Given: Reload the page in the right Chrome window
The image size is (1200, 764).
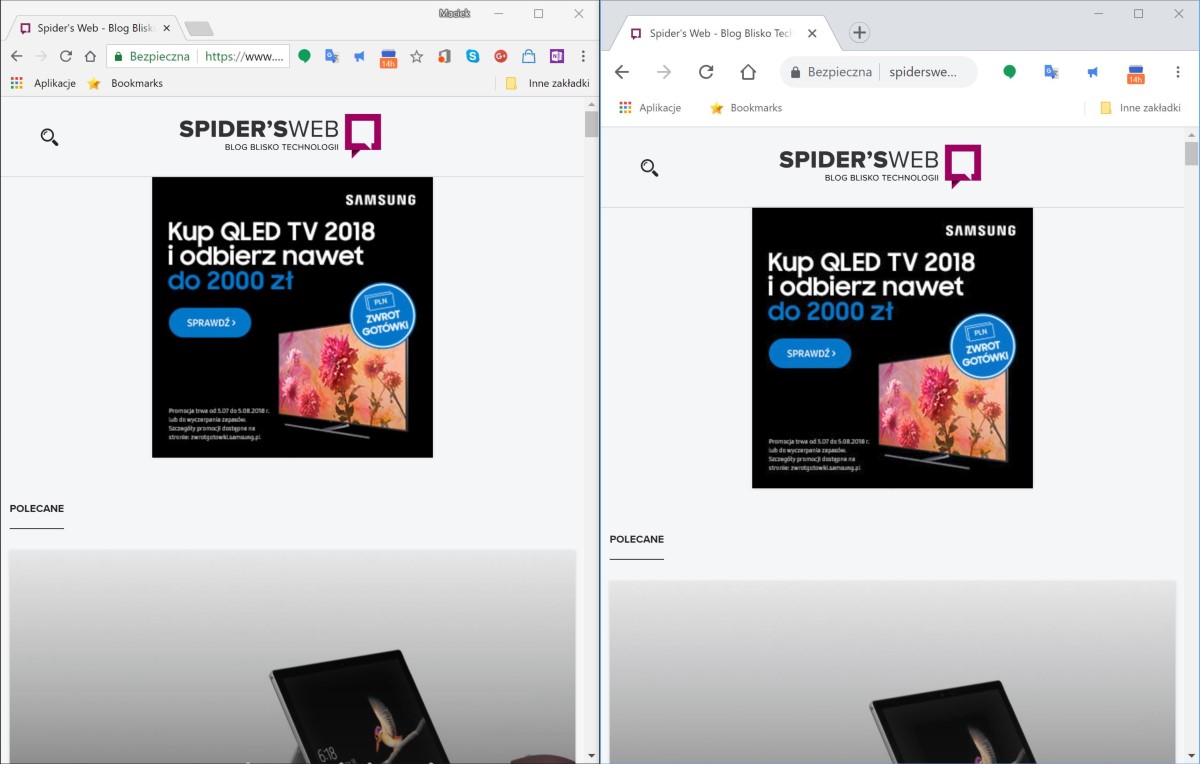Looking at the screenshot, I should pyautogui.click(x=706, y=72).
